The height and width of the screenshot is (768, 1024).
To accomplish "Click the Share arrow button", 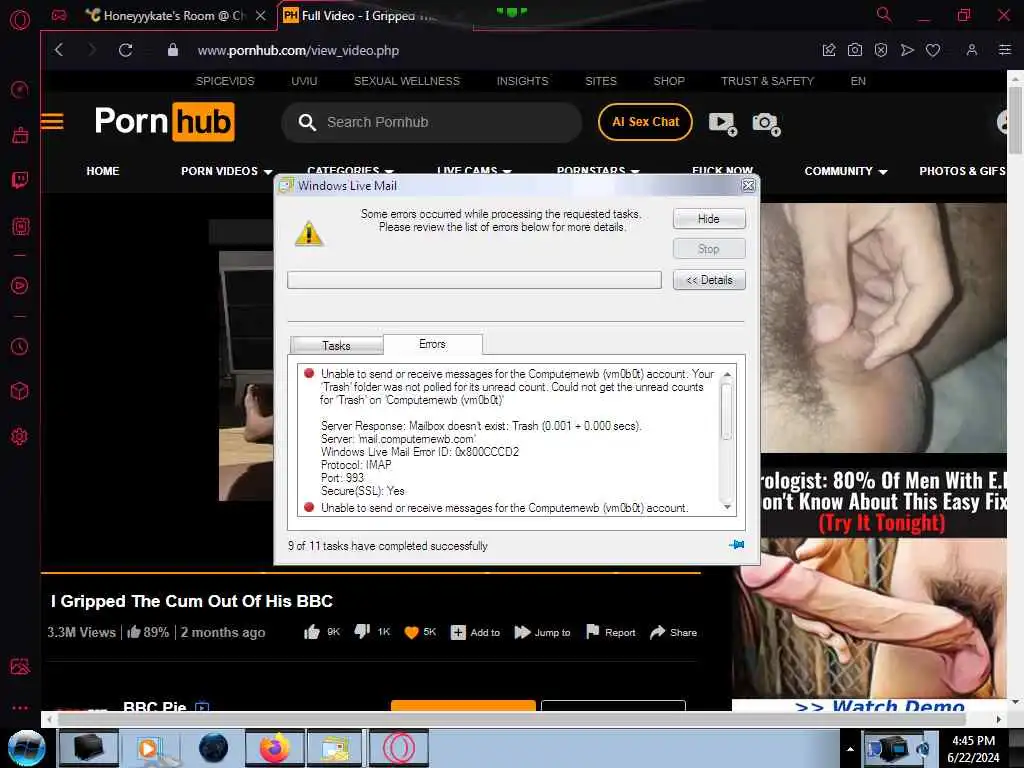I will pos(673,632).
